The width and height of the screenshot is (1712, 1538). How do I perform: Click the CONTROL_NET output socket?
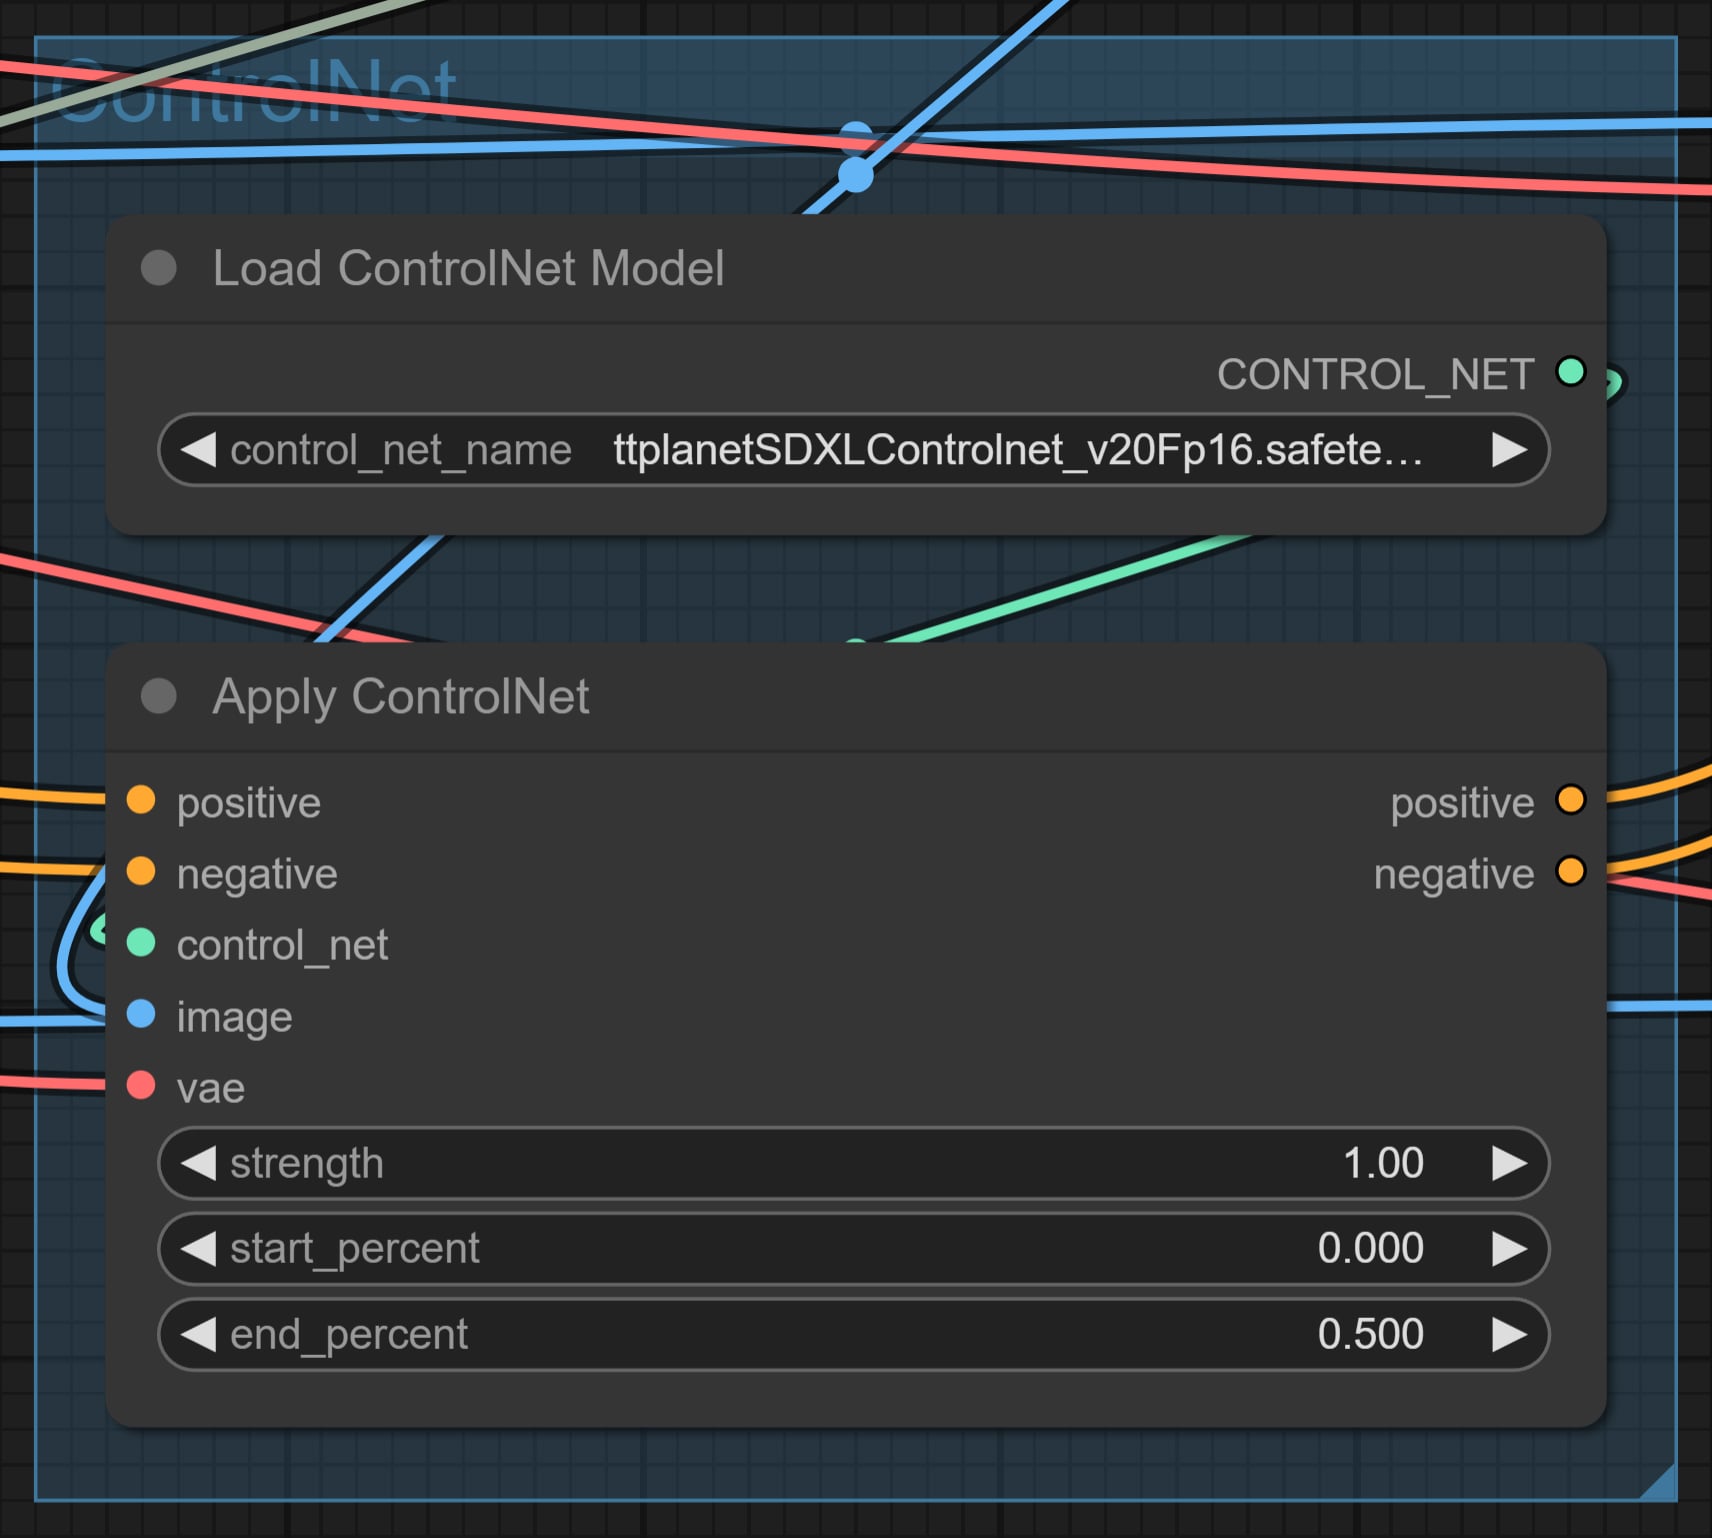pyautogui.click(x=1571, y=372)
